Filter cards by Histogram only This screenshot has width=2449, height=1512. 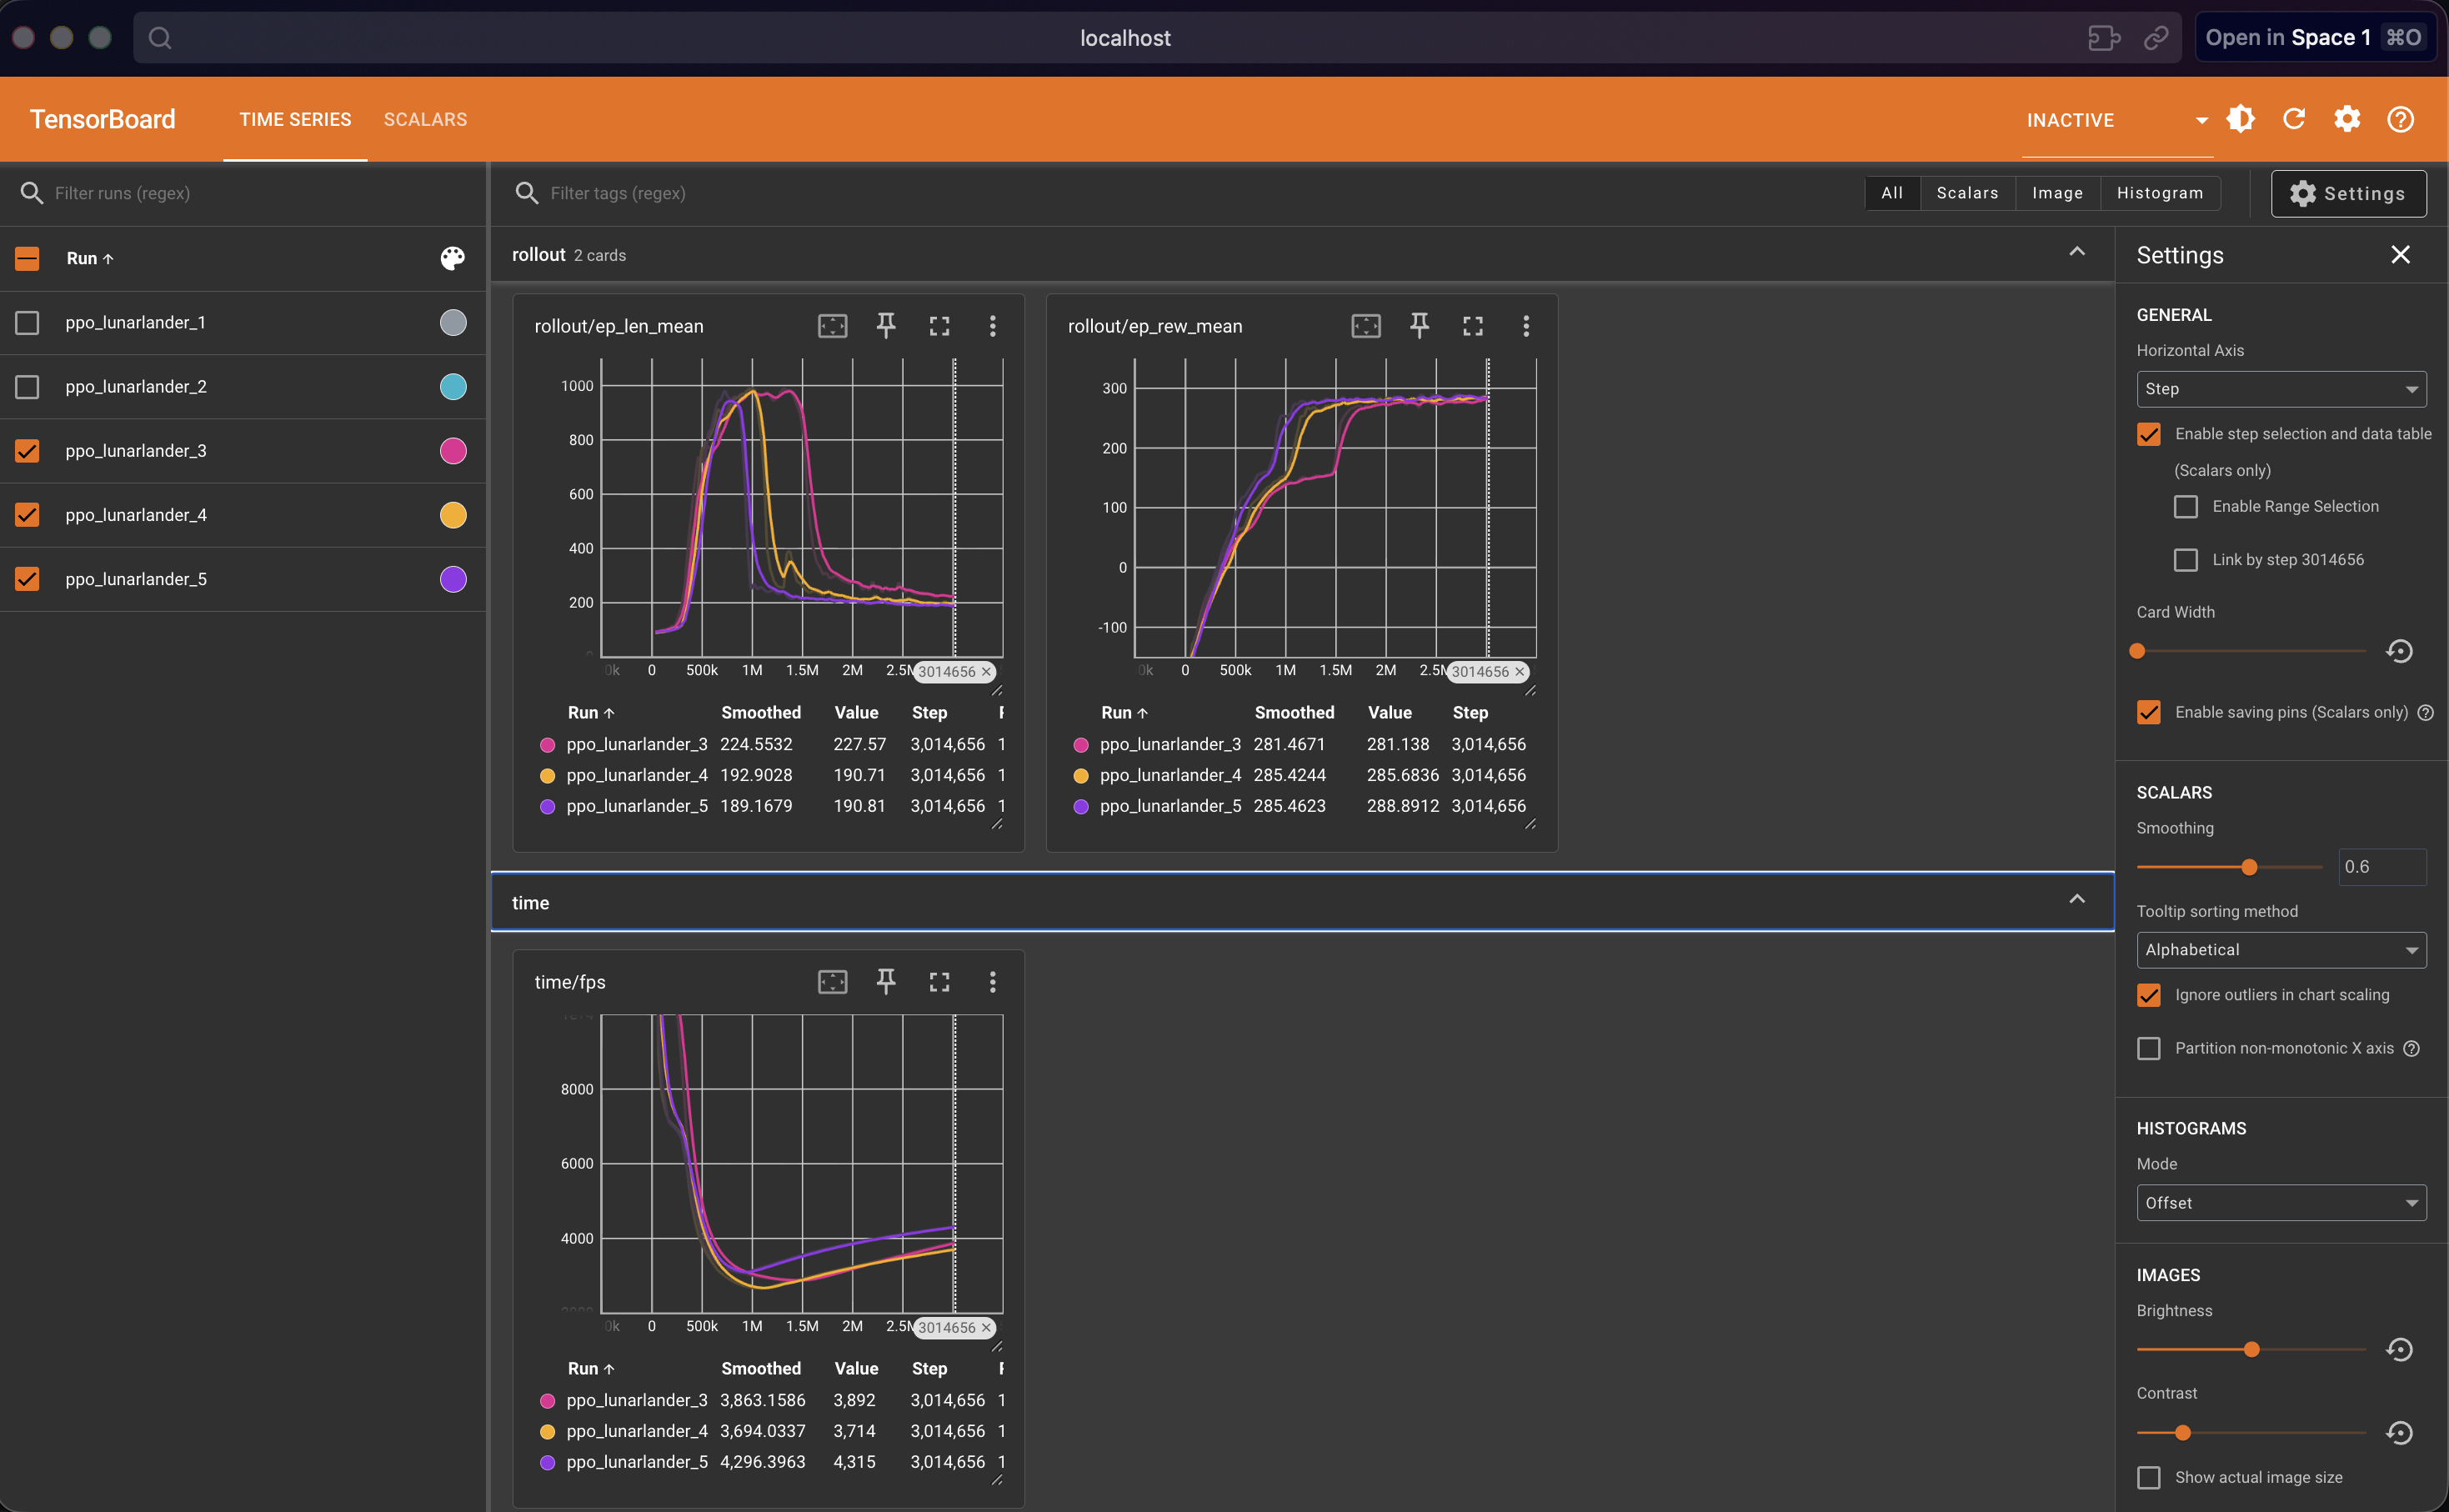click(x=2159, y=193)
